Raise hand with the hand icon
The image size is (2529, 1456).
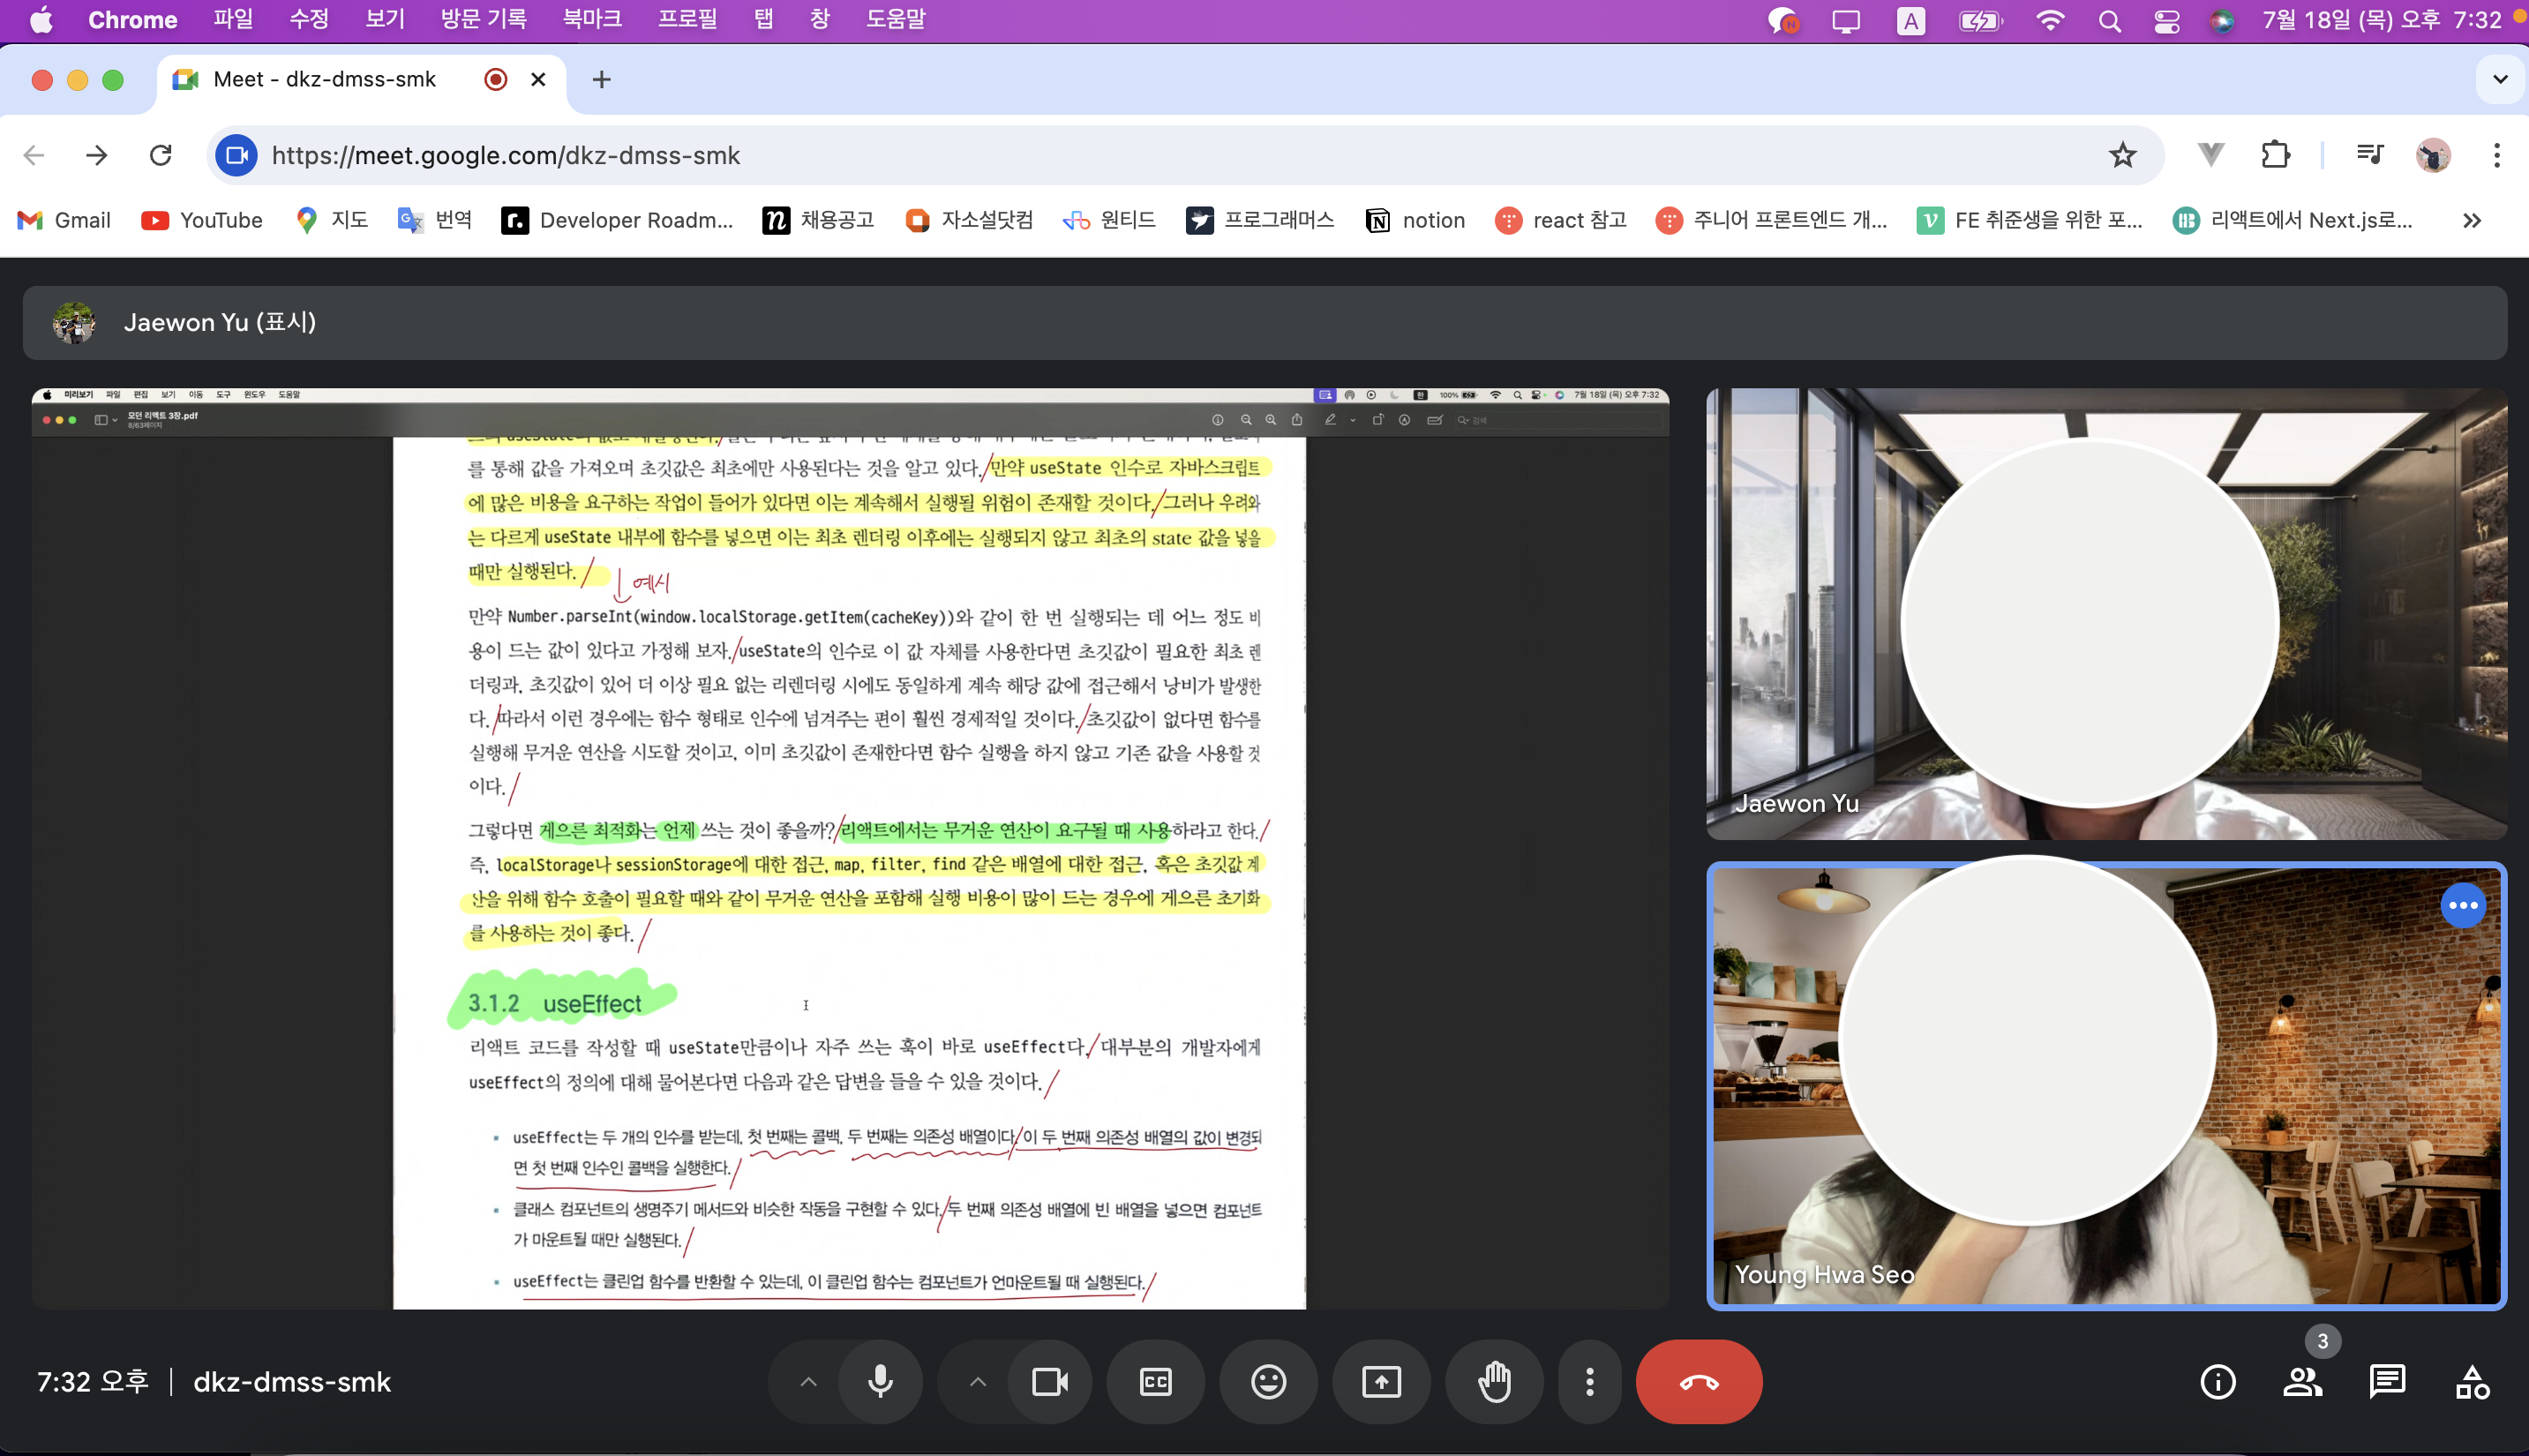[1494, 1382]
